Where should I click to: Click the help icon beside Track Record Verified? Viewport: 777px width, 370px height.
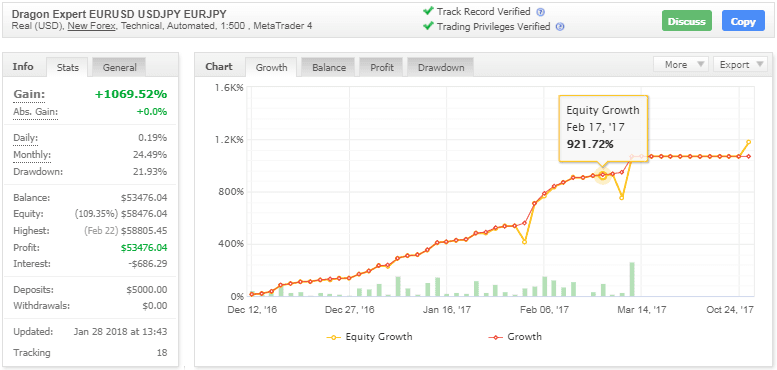[x=541, y=12]
